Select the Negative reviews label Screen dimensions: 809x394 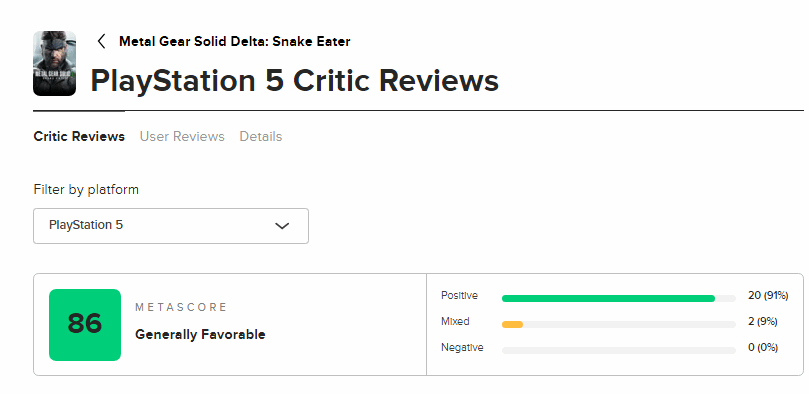pos(462,348)
